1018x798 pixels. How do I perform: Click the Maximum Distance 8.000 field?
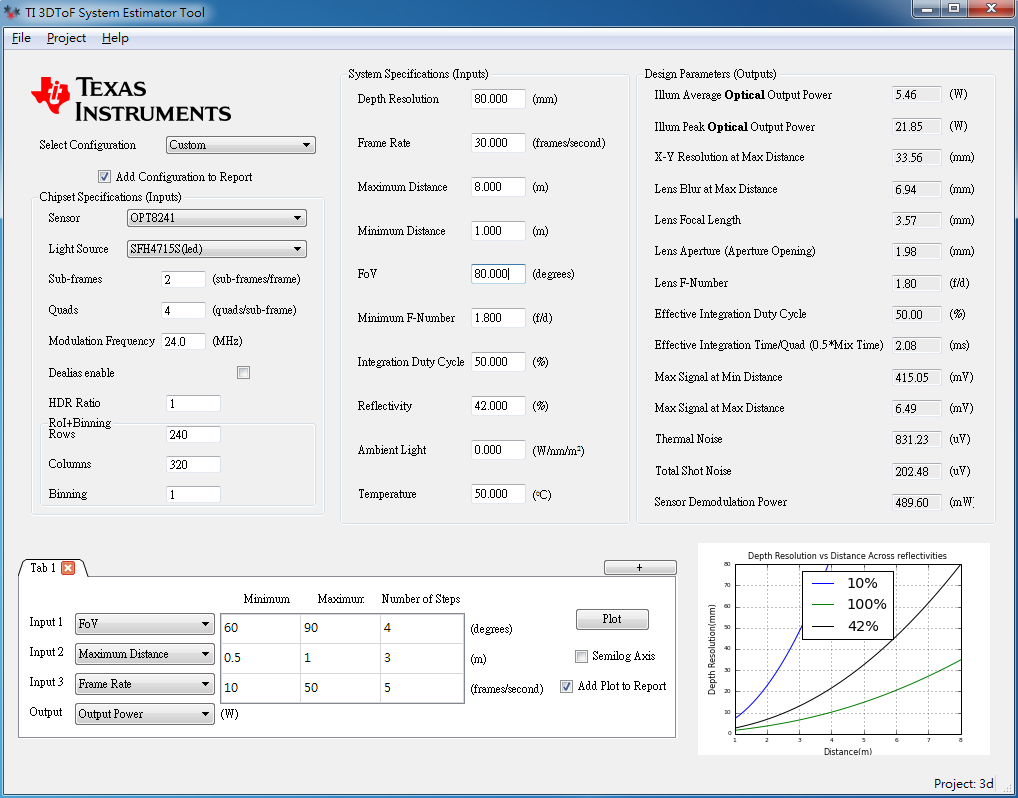click(x=498, y=187)
